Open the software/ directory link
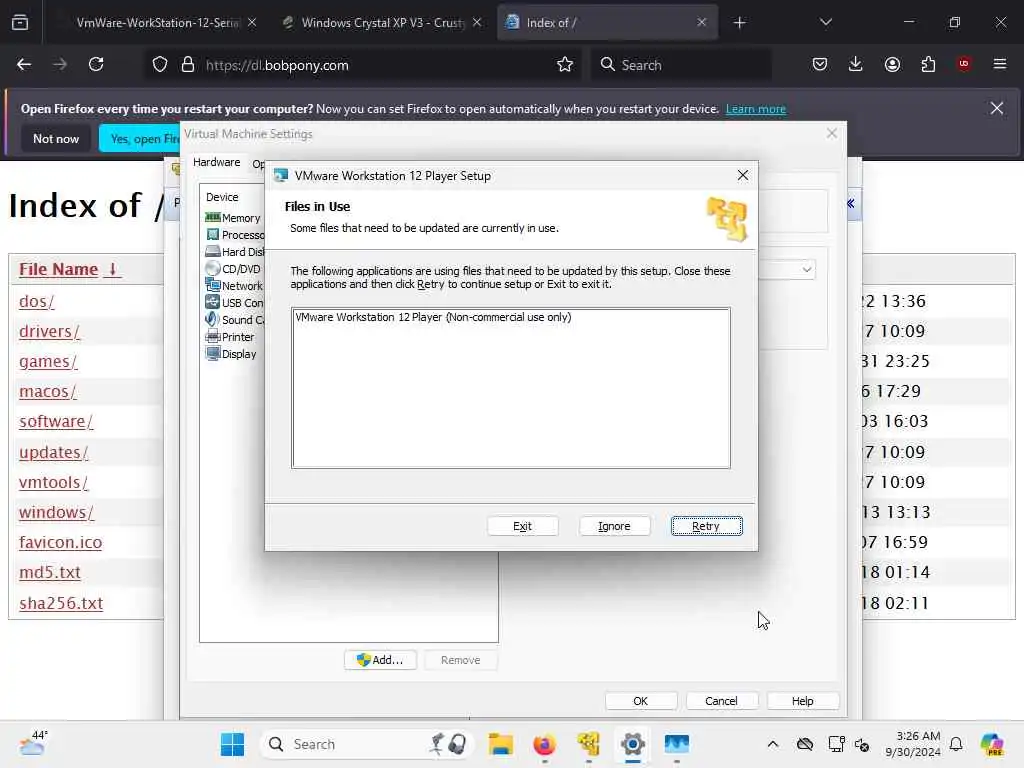 tap(56, 421)
